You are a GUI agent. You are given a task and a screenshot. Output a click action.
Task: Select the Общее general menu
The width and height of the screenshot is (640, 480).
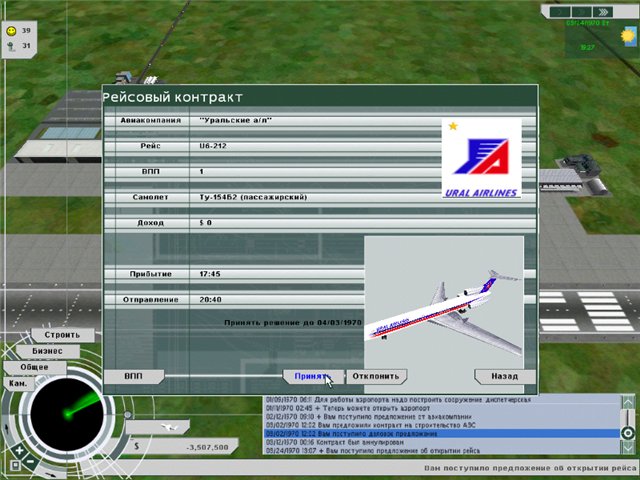[35, 367]
